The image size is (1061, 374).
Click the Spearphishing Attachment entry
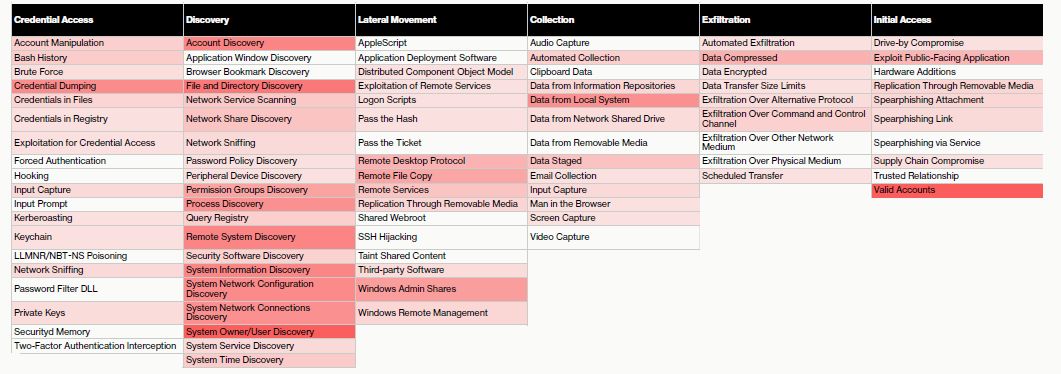point(957,100)
